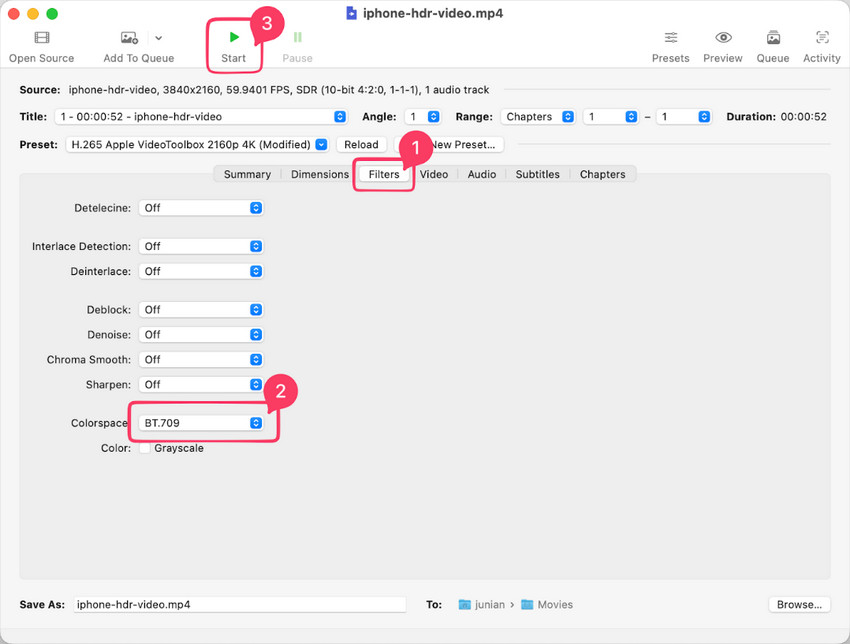
Task: Change the Denoise filter dropdown
Action: click(x=201, y=335)
